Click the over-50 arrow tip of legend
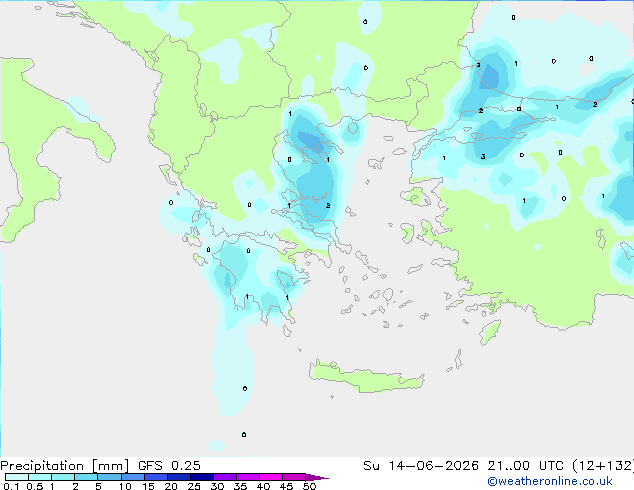 pos(317,477)
